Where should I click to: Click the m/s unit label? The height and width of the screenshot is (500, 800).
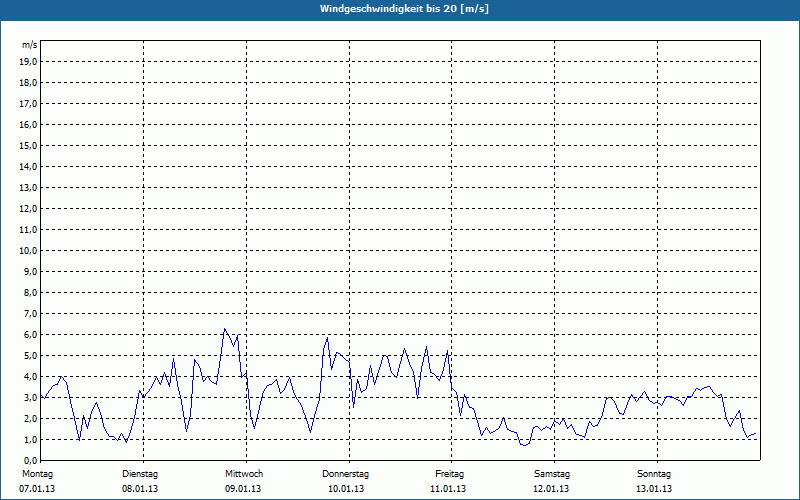pyautogui.click(x=30, y=45)
